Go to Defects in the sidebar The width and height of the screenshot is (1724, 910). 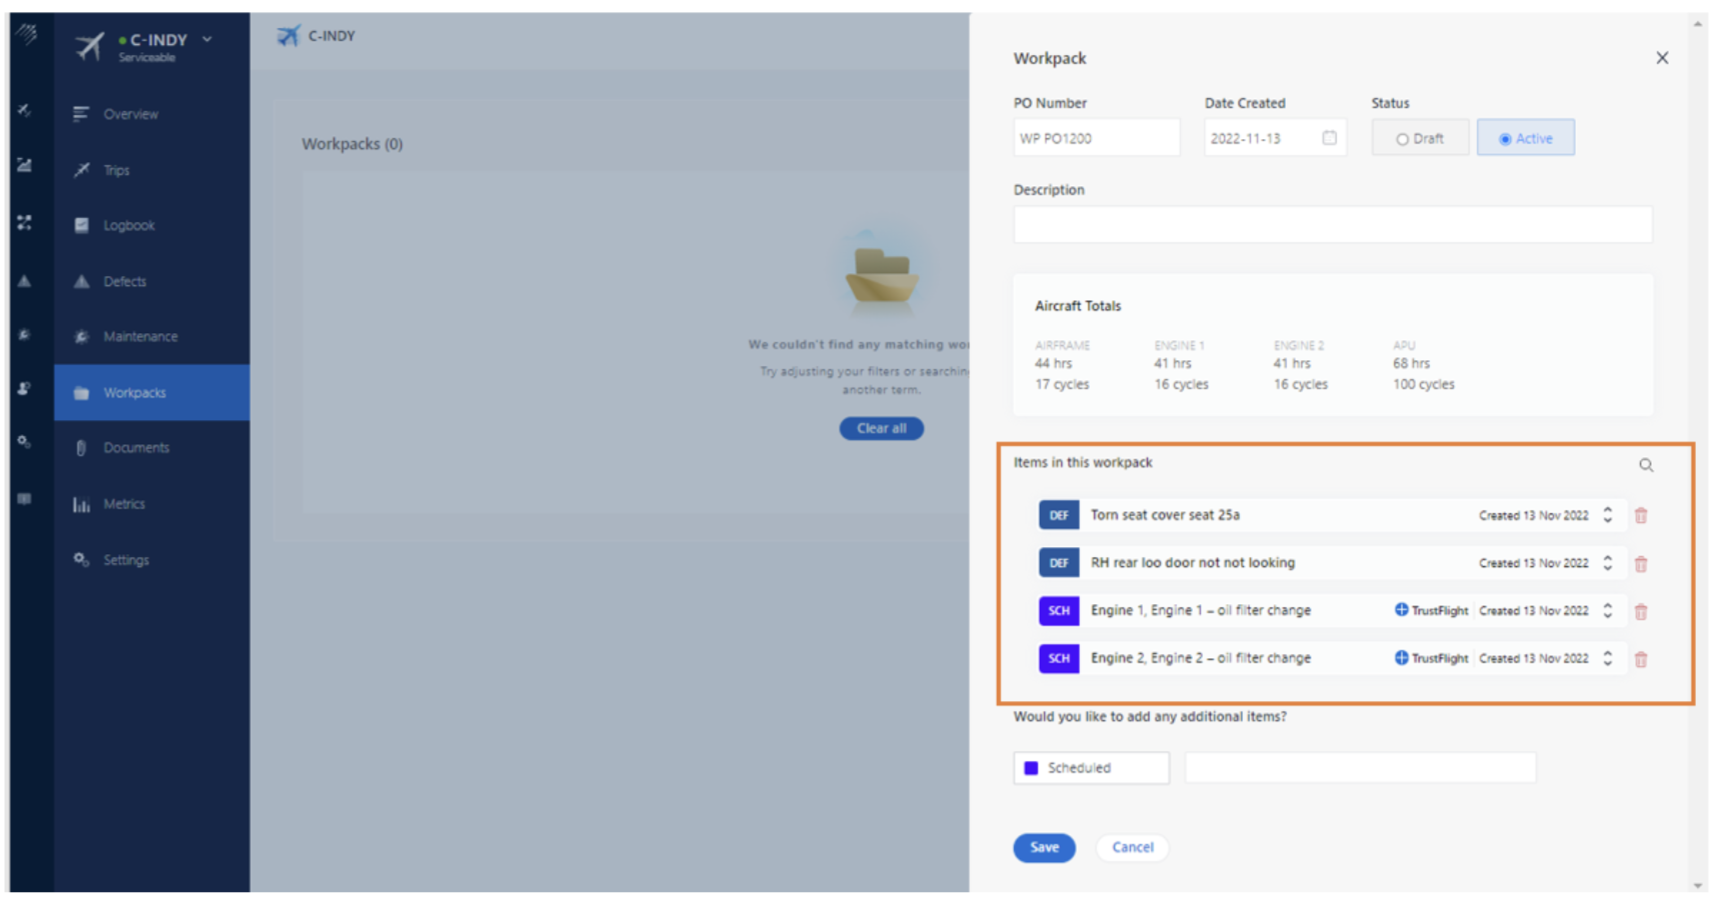pyautogui.click(x=125, y=282)
